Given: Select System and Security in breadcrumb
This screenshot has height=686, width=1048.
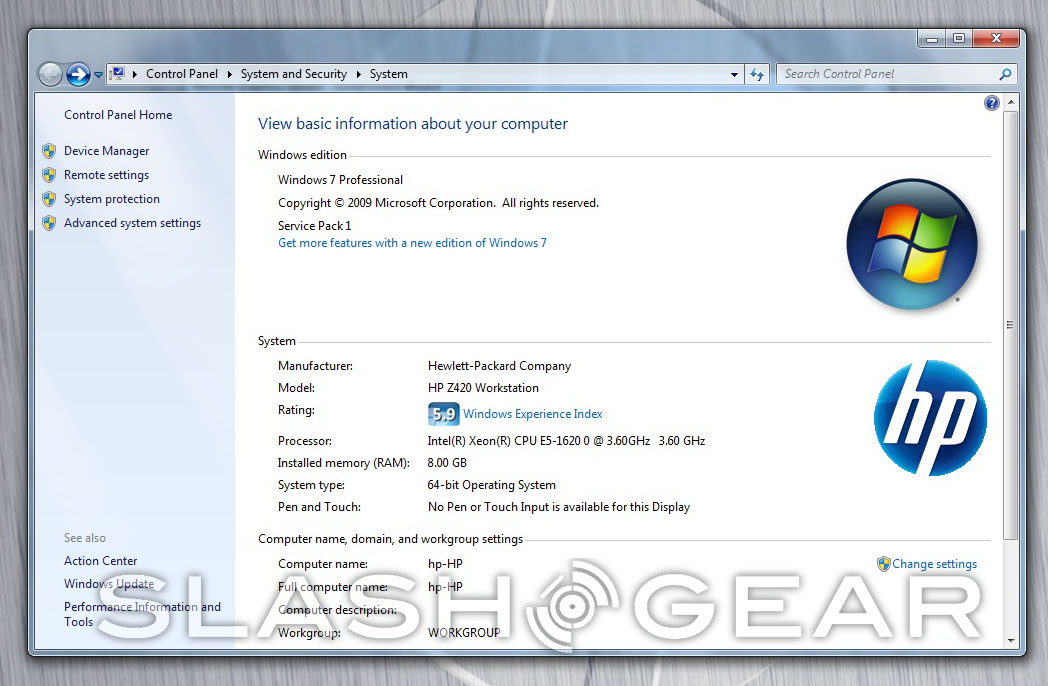Looking at the screenshot, I should (x=293, y=74).
